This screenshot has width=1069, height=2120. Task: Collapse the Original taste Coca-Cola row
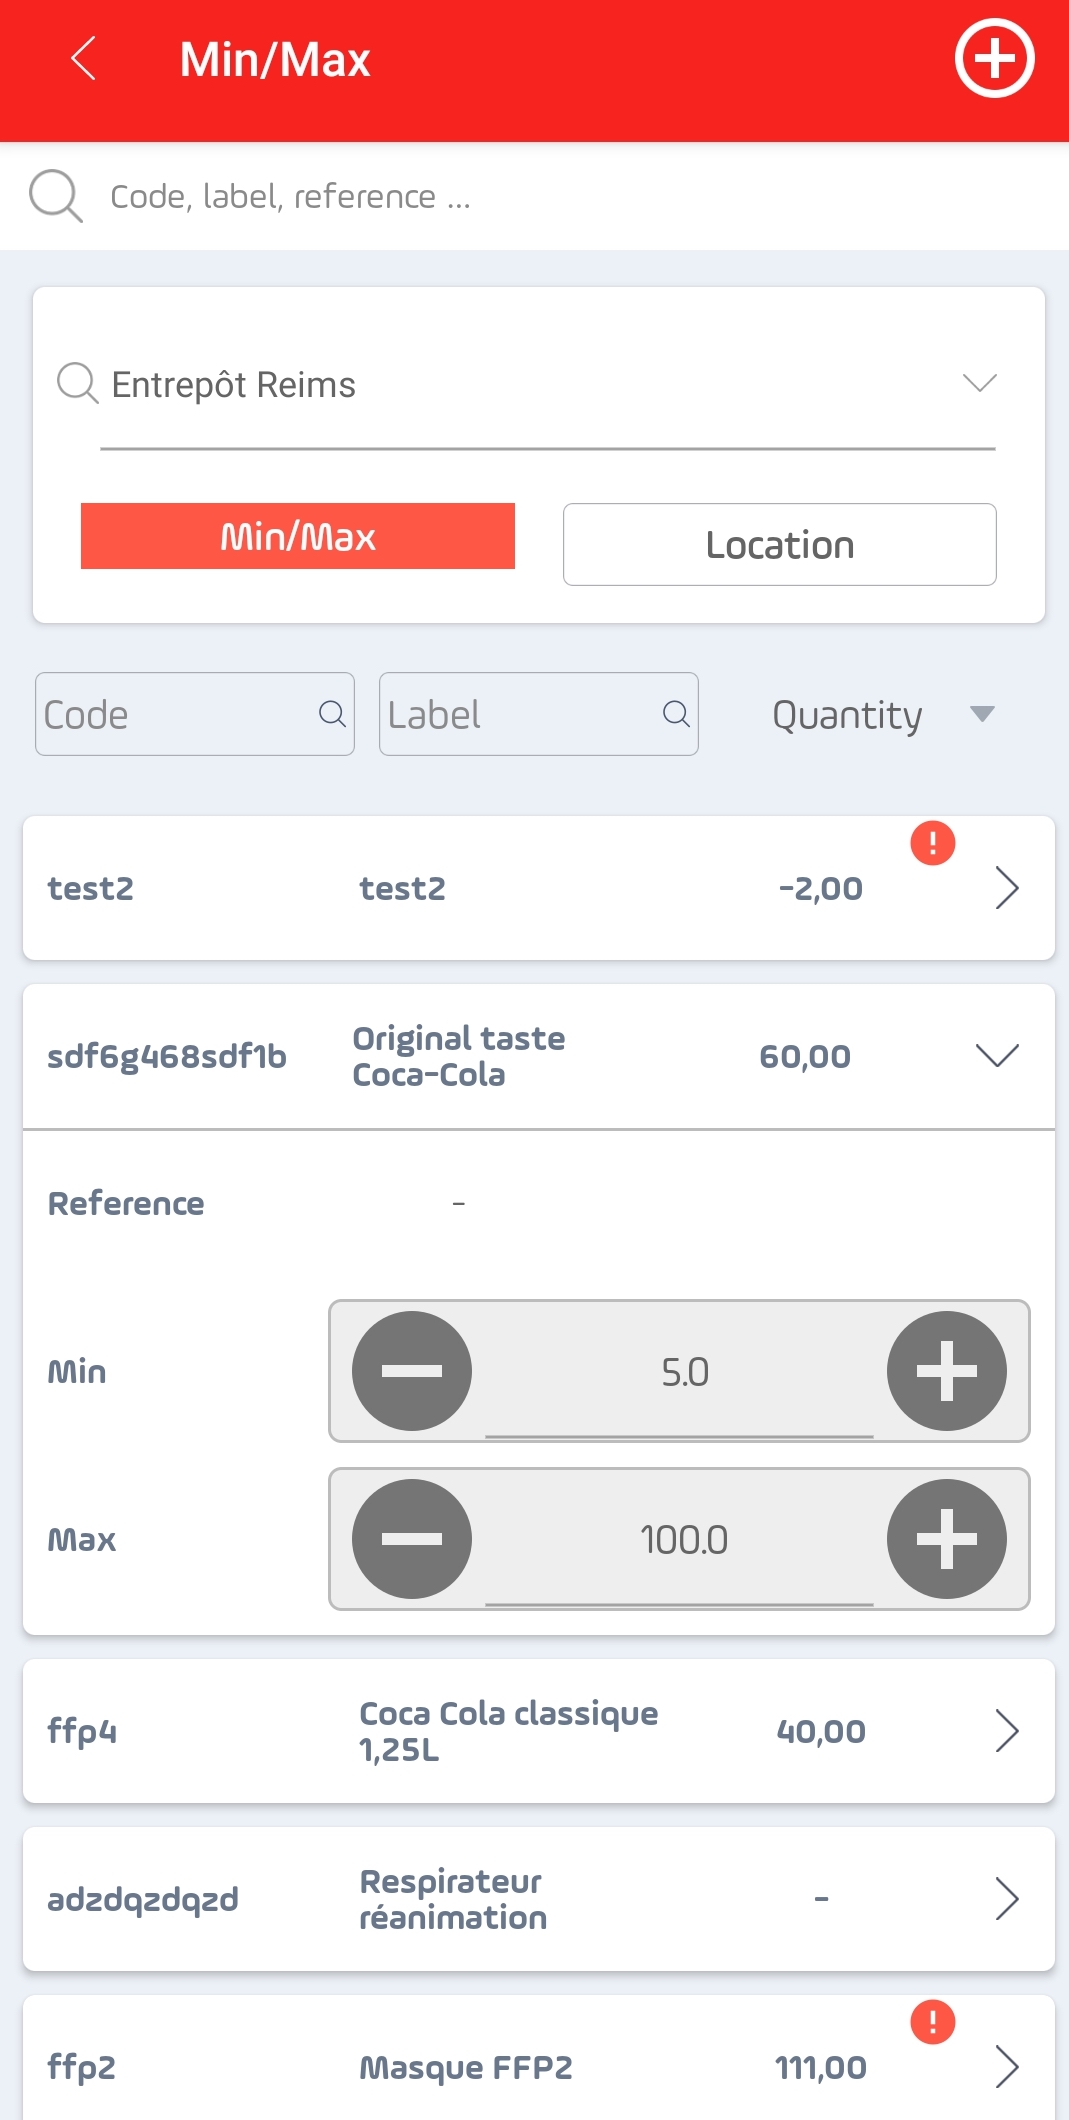tap(996, 1056)
